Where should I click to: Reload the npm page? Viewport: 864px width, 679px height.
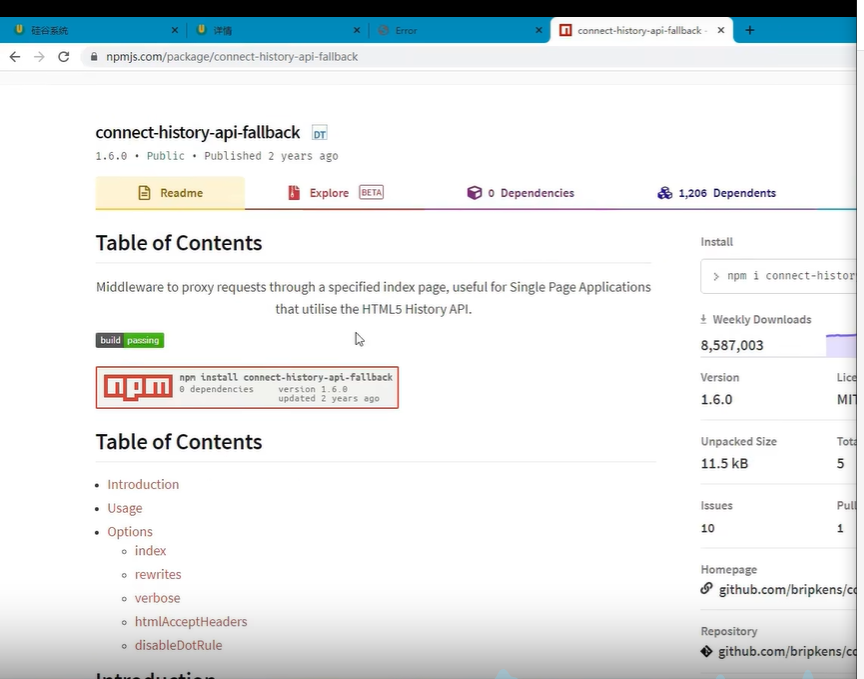click(64, 57)
